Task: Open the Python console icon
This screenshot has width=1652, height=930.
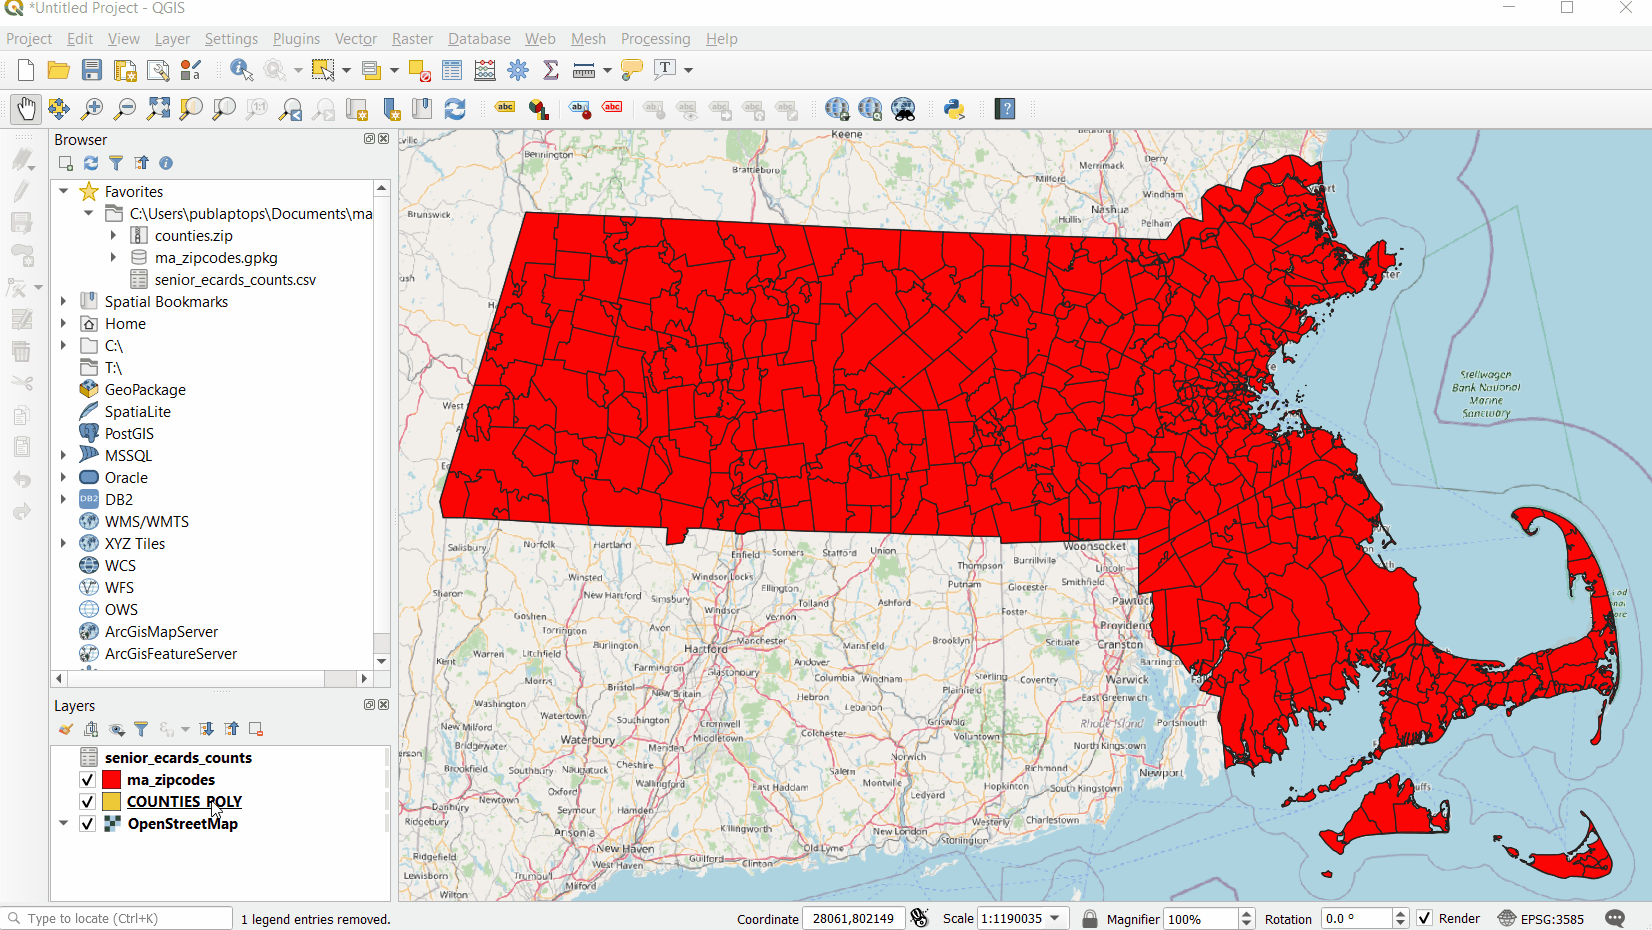Action: (954, 109)
